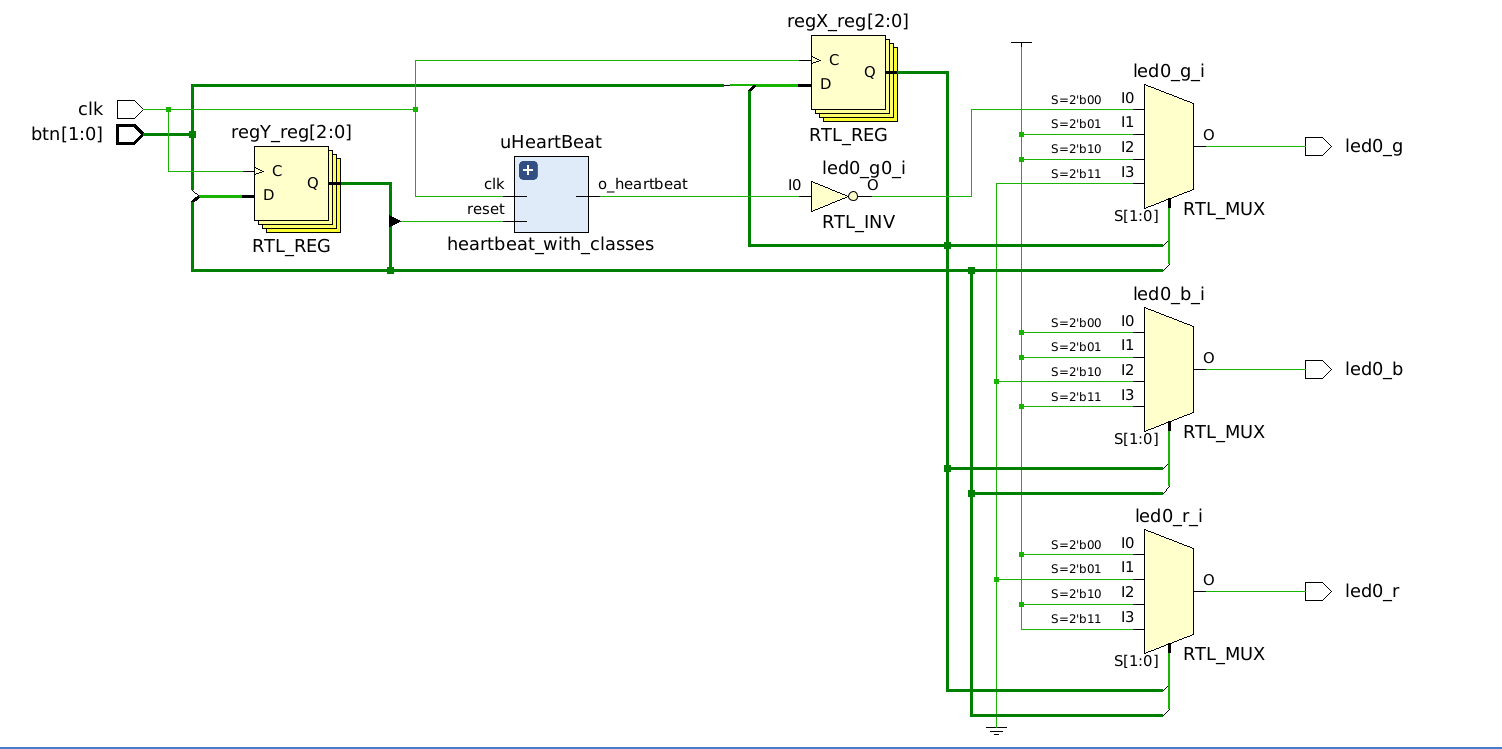Click 'RTL_REG' label under regY_reg
The width and height of the screenshot is (1502, 749).
pyautogui.click(x=291, y=246)
